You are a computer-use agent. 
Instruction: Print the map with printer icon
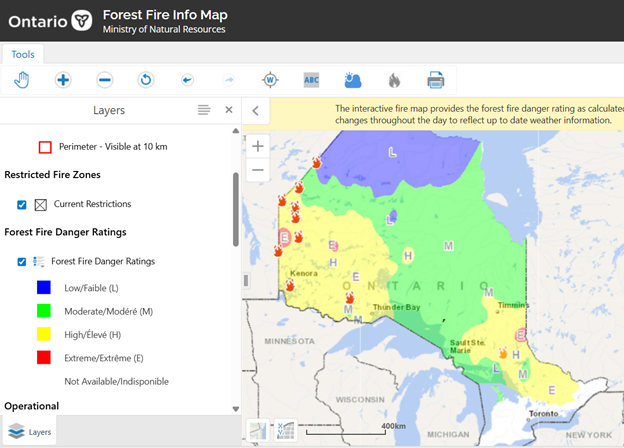(x=436, y=79)
